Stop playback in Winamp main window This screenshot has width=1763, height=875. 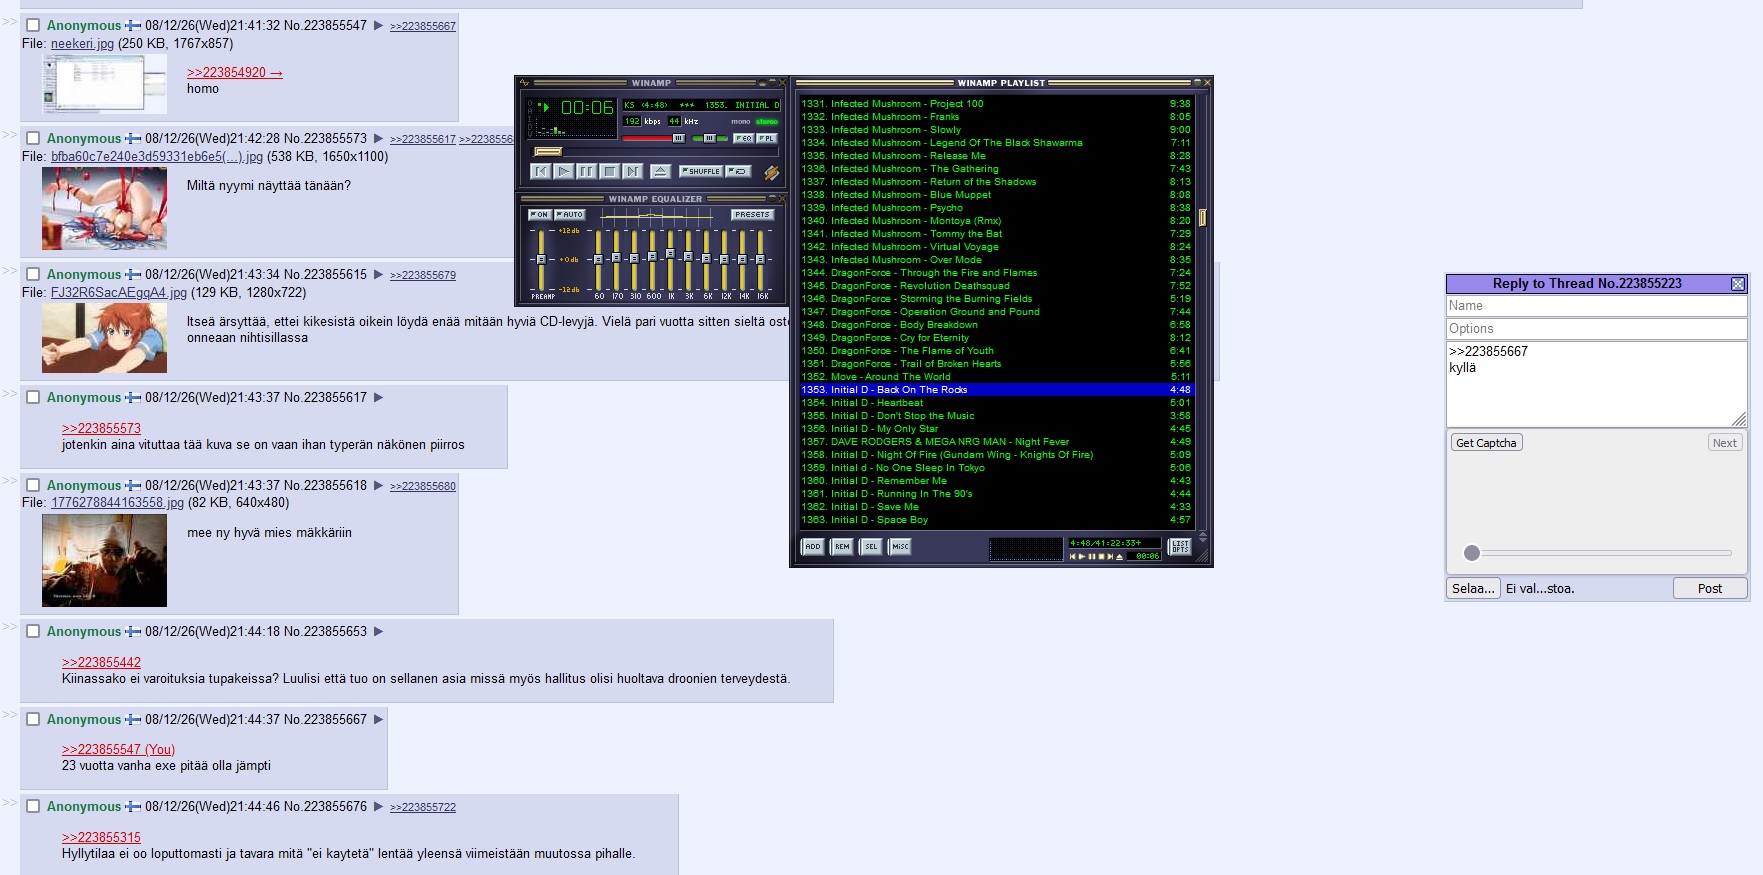610,171
